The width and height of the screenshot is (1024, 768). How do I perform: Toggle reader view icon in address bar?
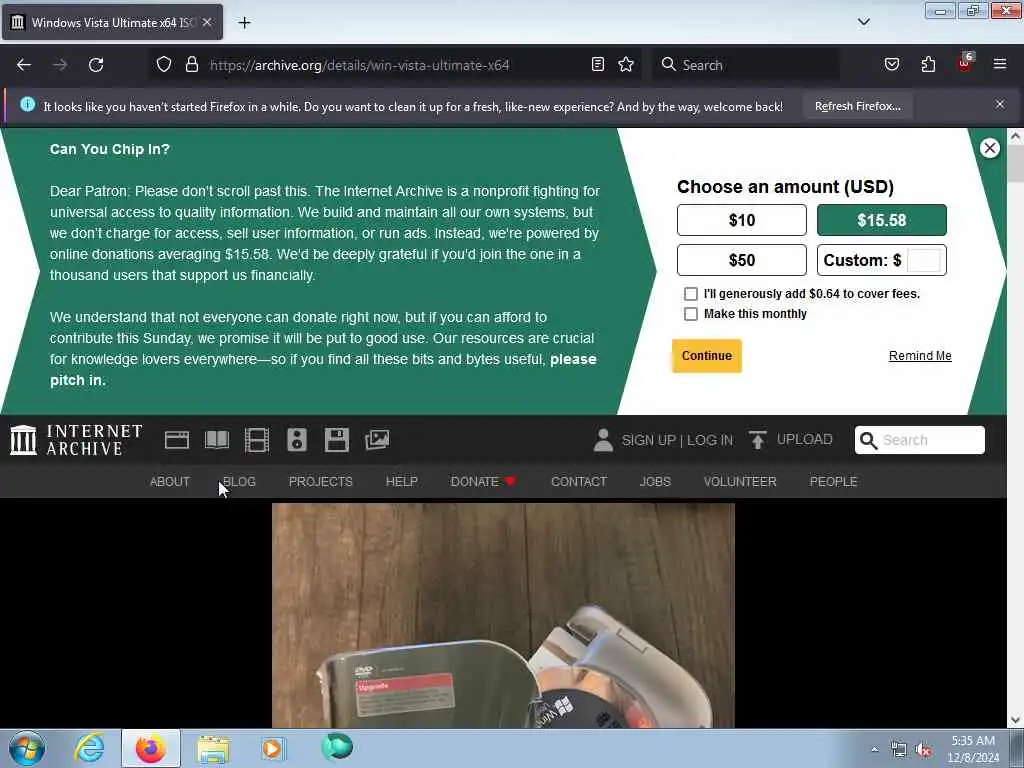click(598, 65)
